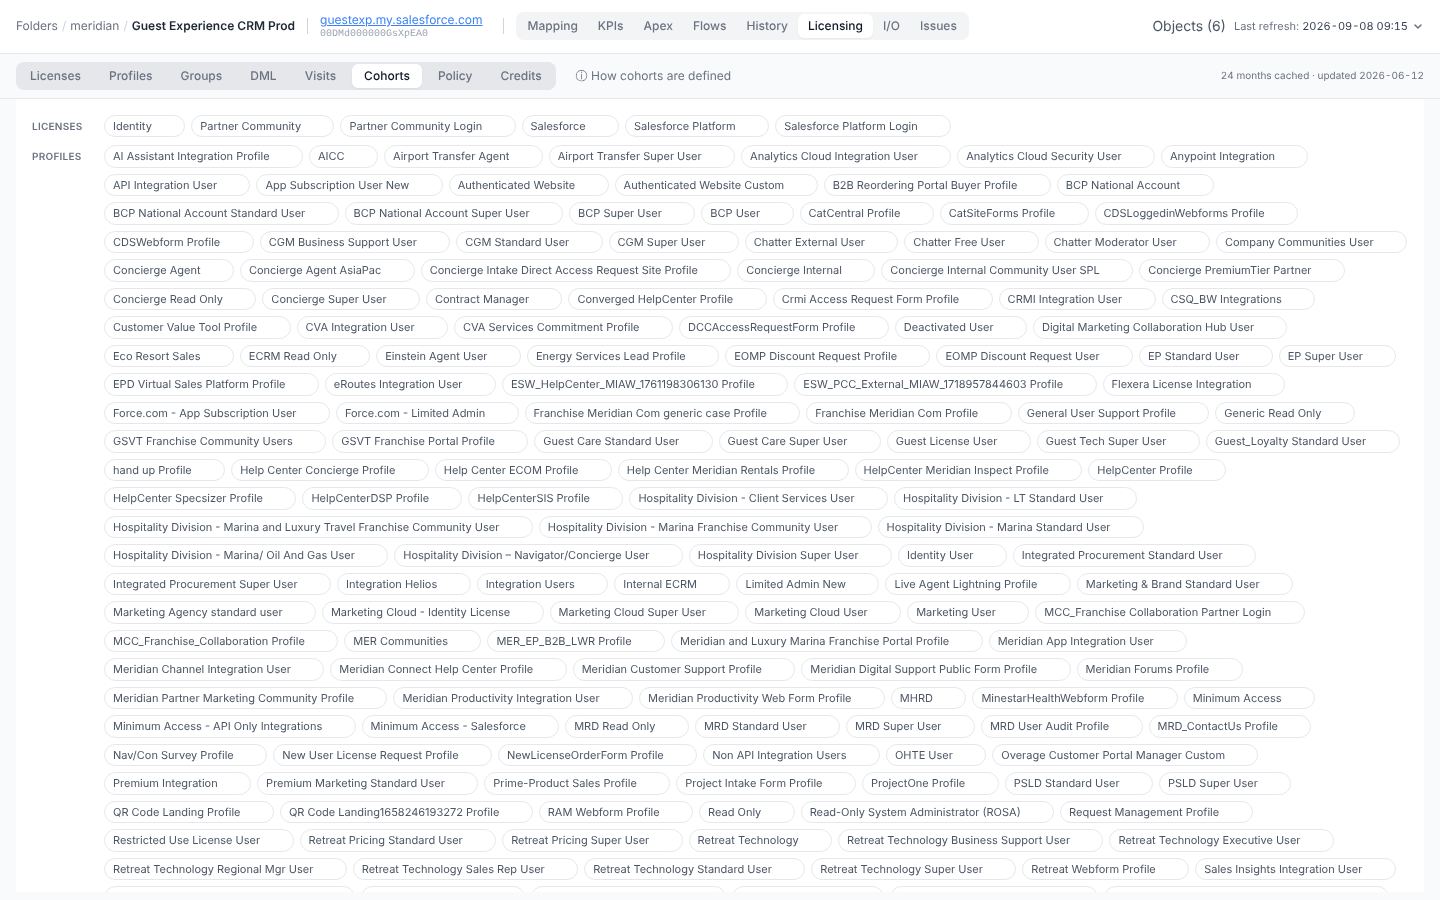
Task: Select the Salesforce Platform Login license chip
Action: pos(863,127)
